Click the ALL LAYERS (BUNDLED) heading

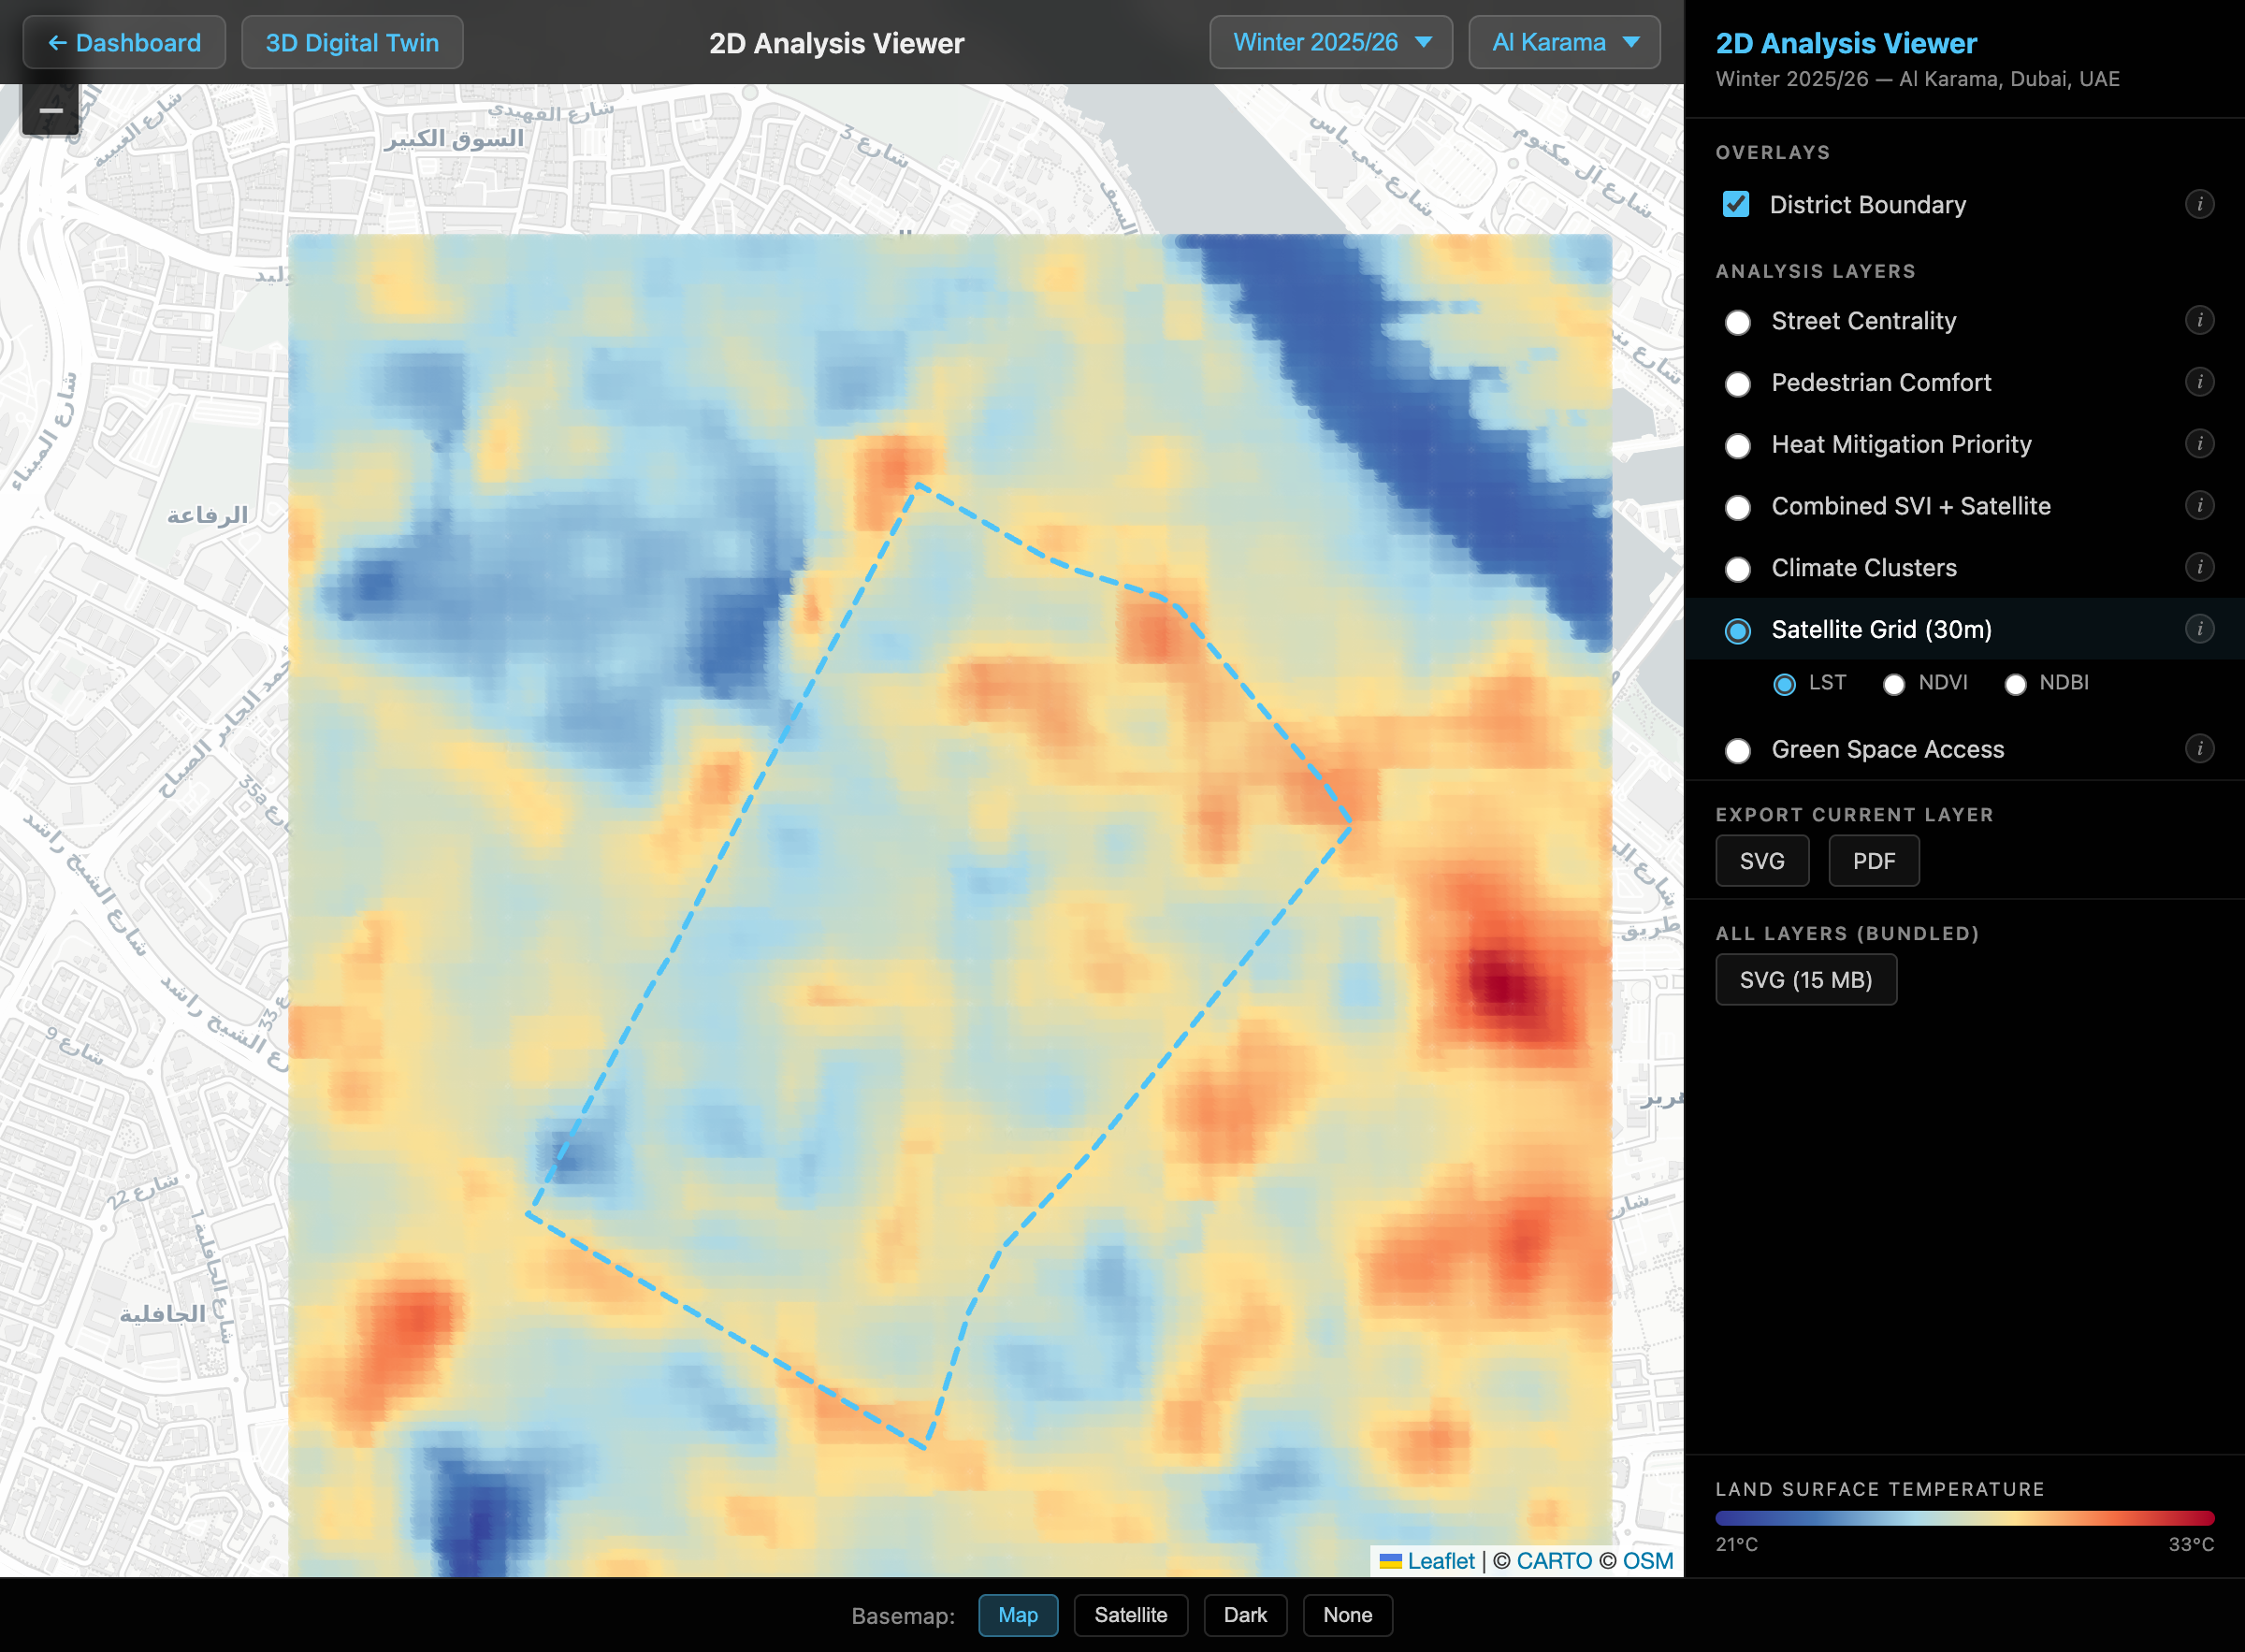tap(1847, 933)
